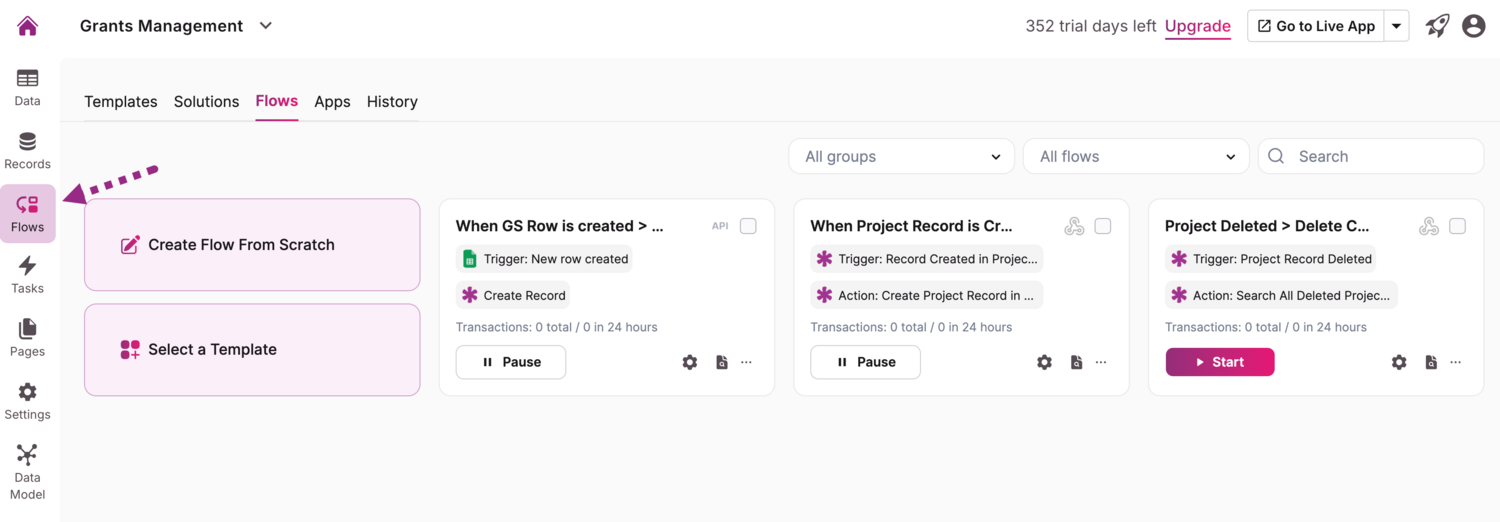Tick the checkbox on GS Row flow card
This screenshot has width=1500, height=522.
coord(748,226)
